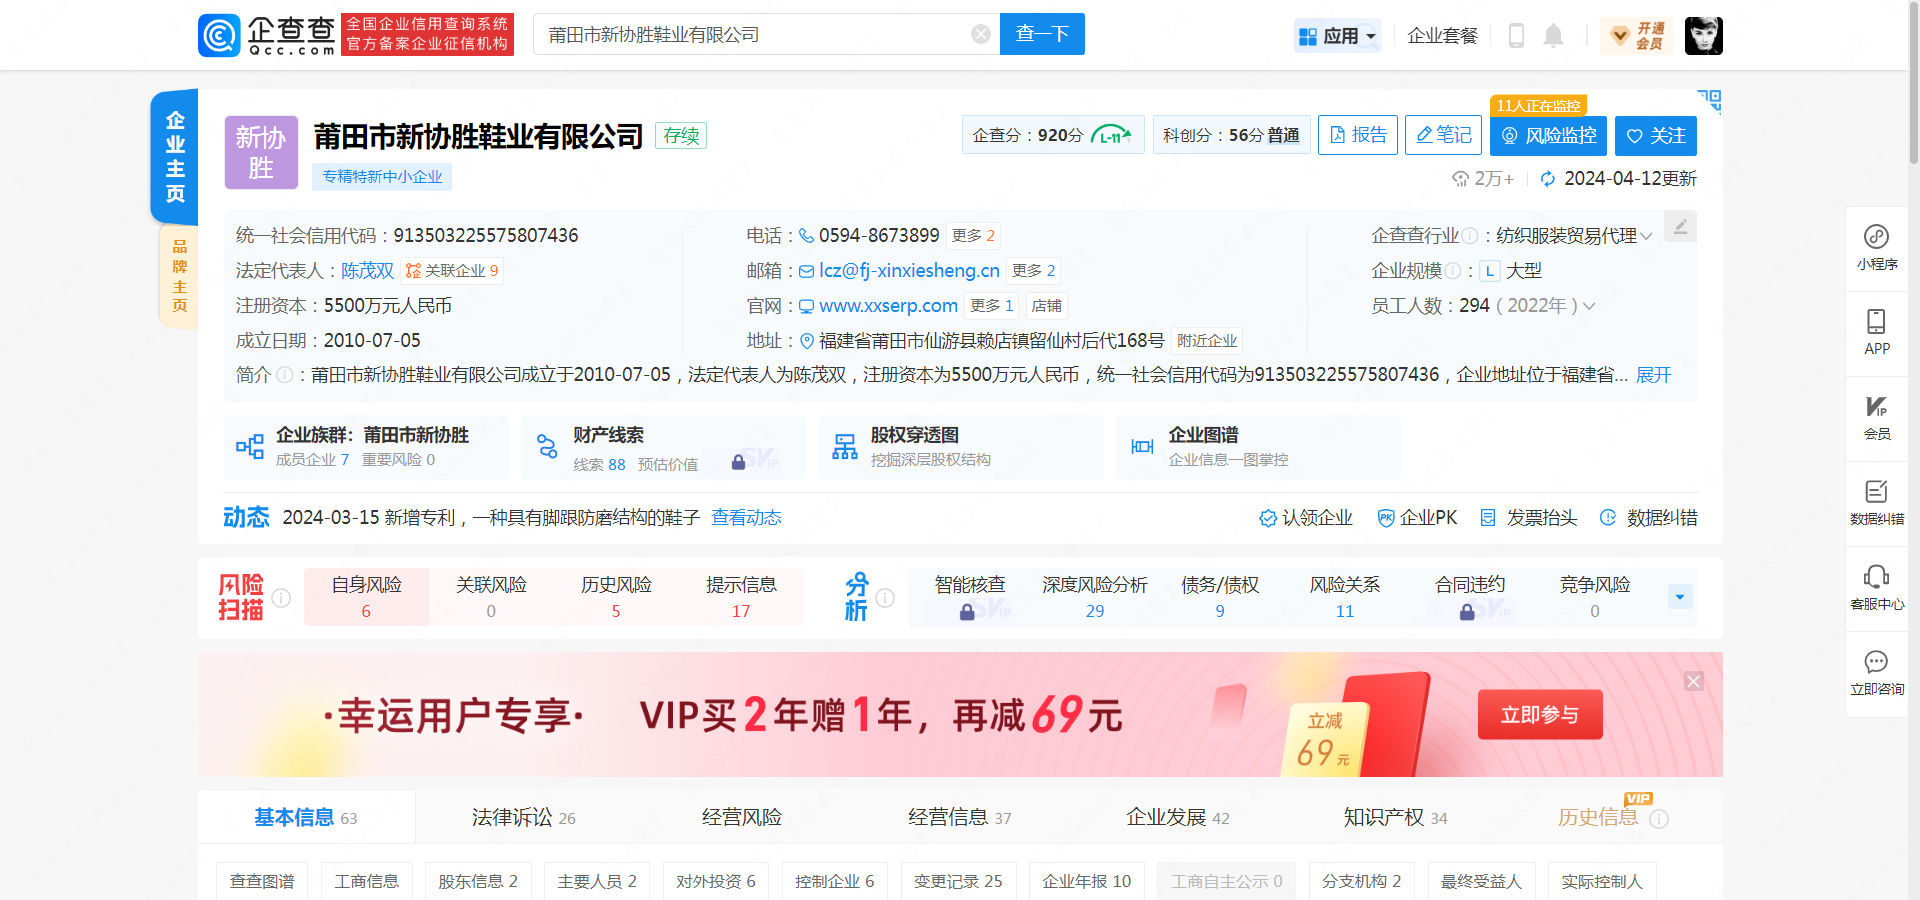Open the mobile phone icon in header
This screenshot has height=900, width=1920.
click(x=1516, y=35)
